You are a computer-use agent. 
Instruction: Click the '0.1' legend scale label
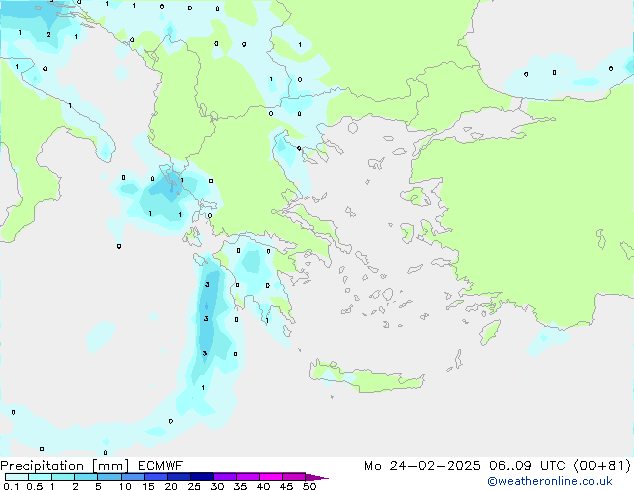(11, 486)
